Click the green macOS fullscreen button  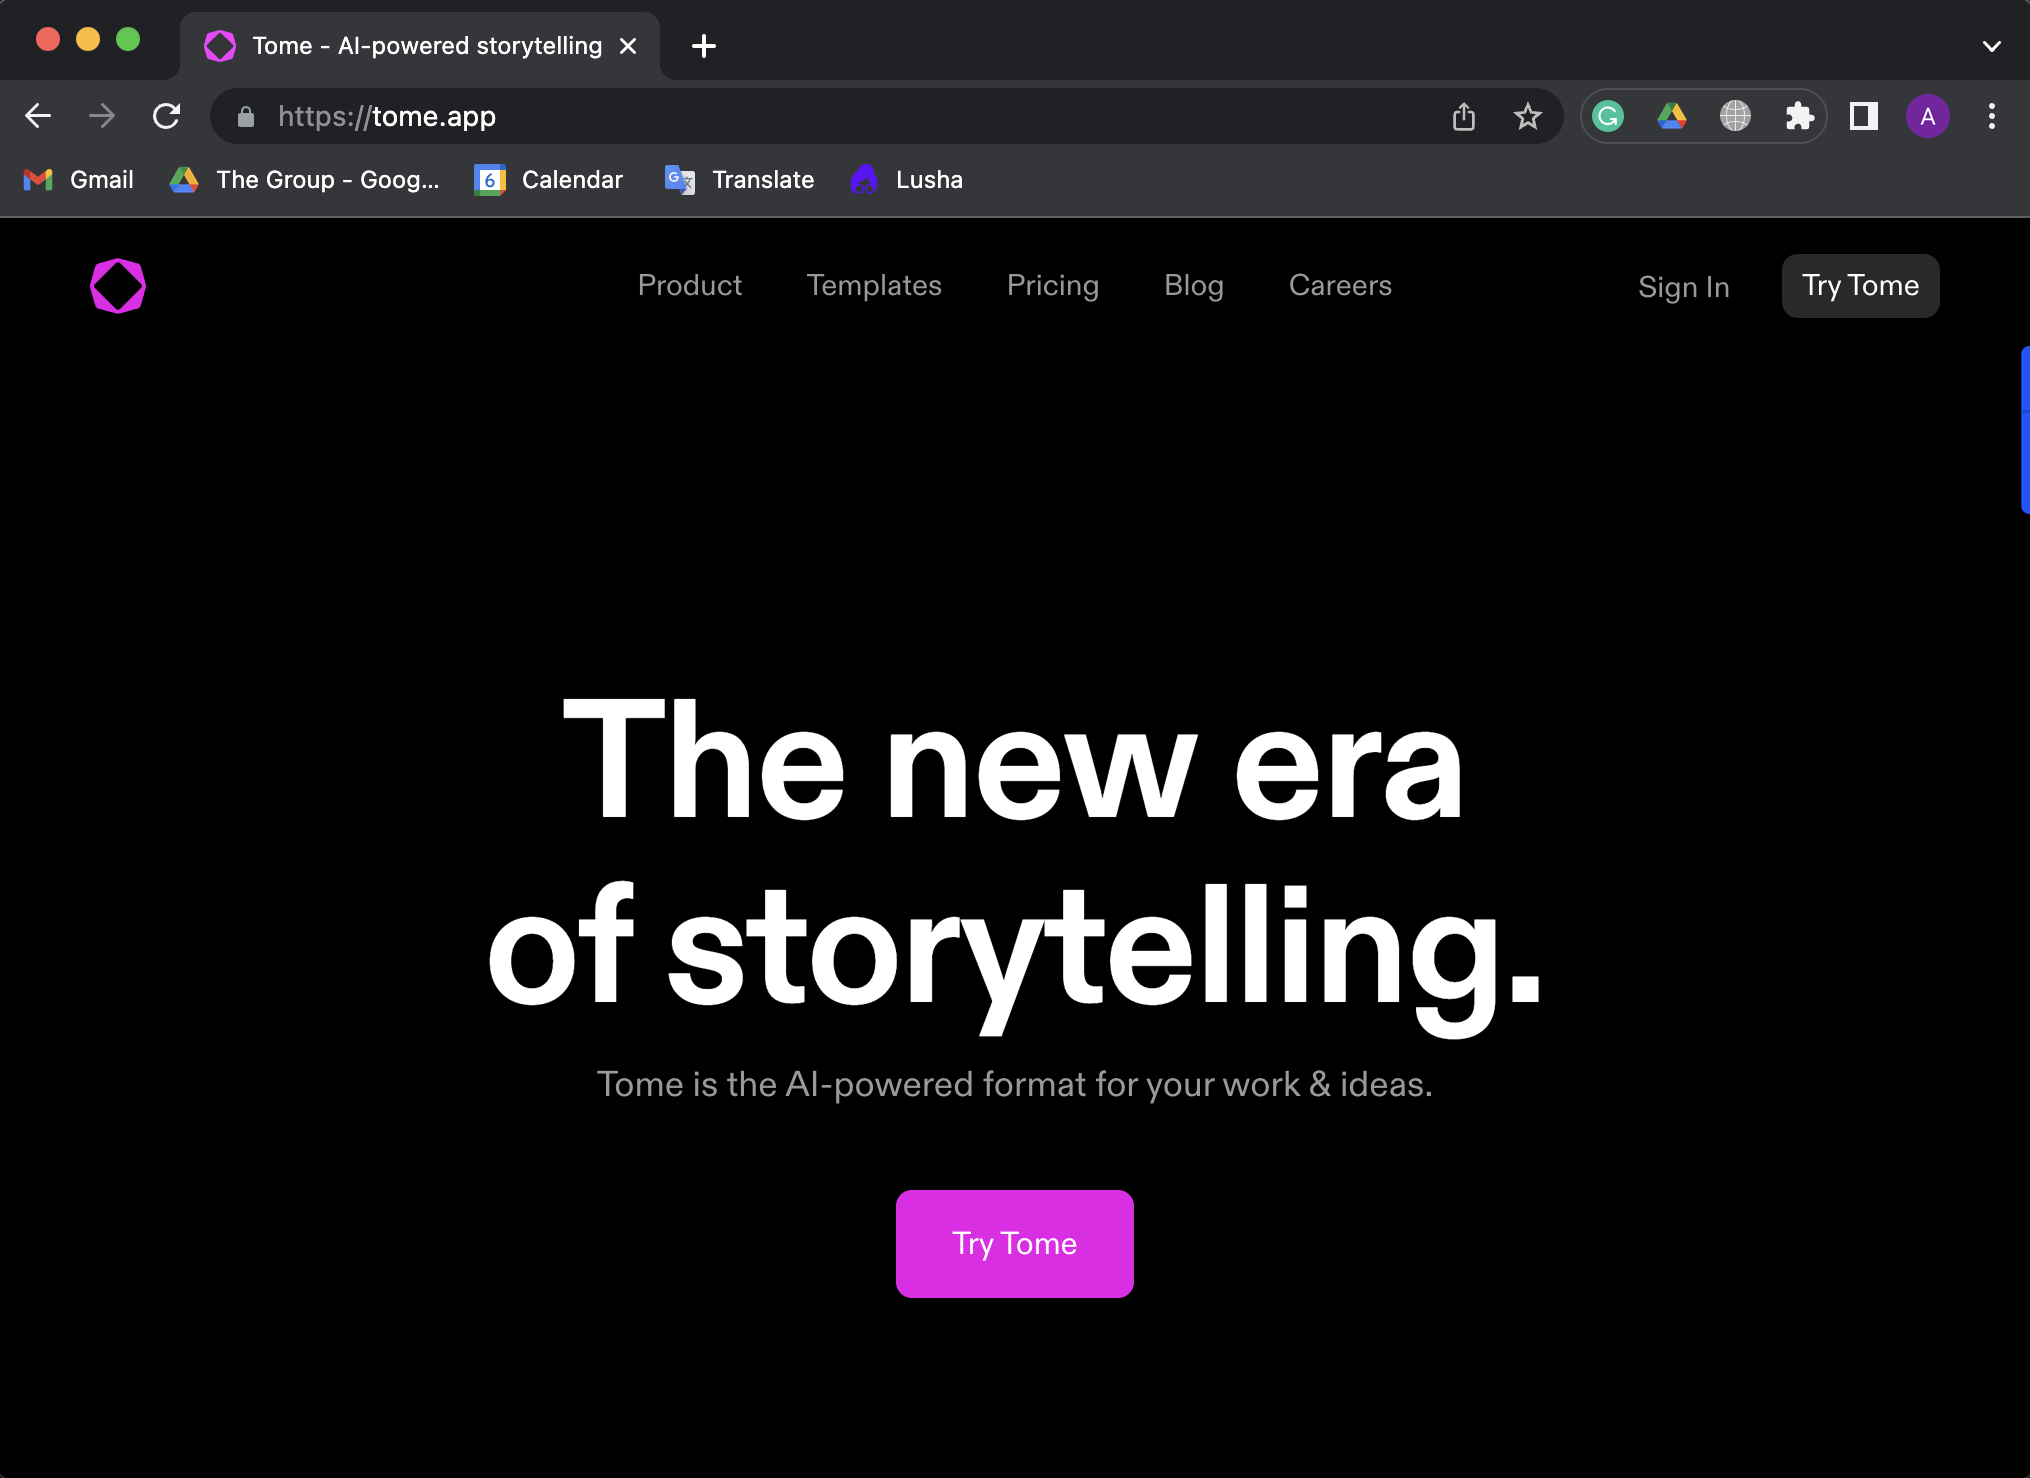(x=128, y=39)
